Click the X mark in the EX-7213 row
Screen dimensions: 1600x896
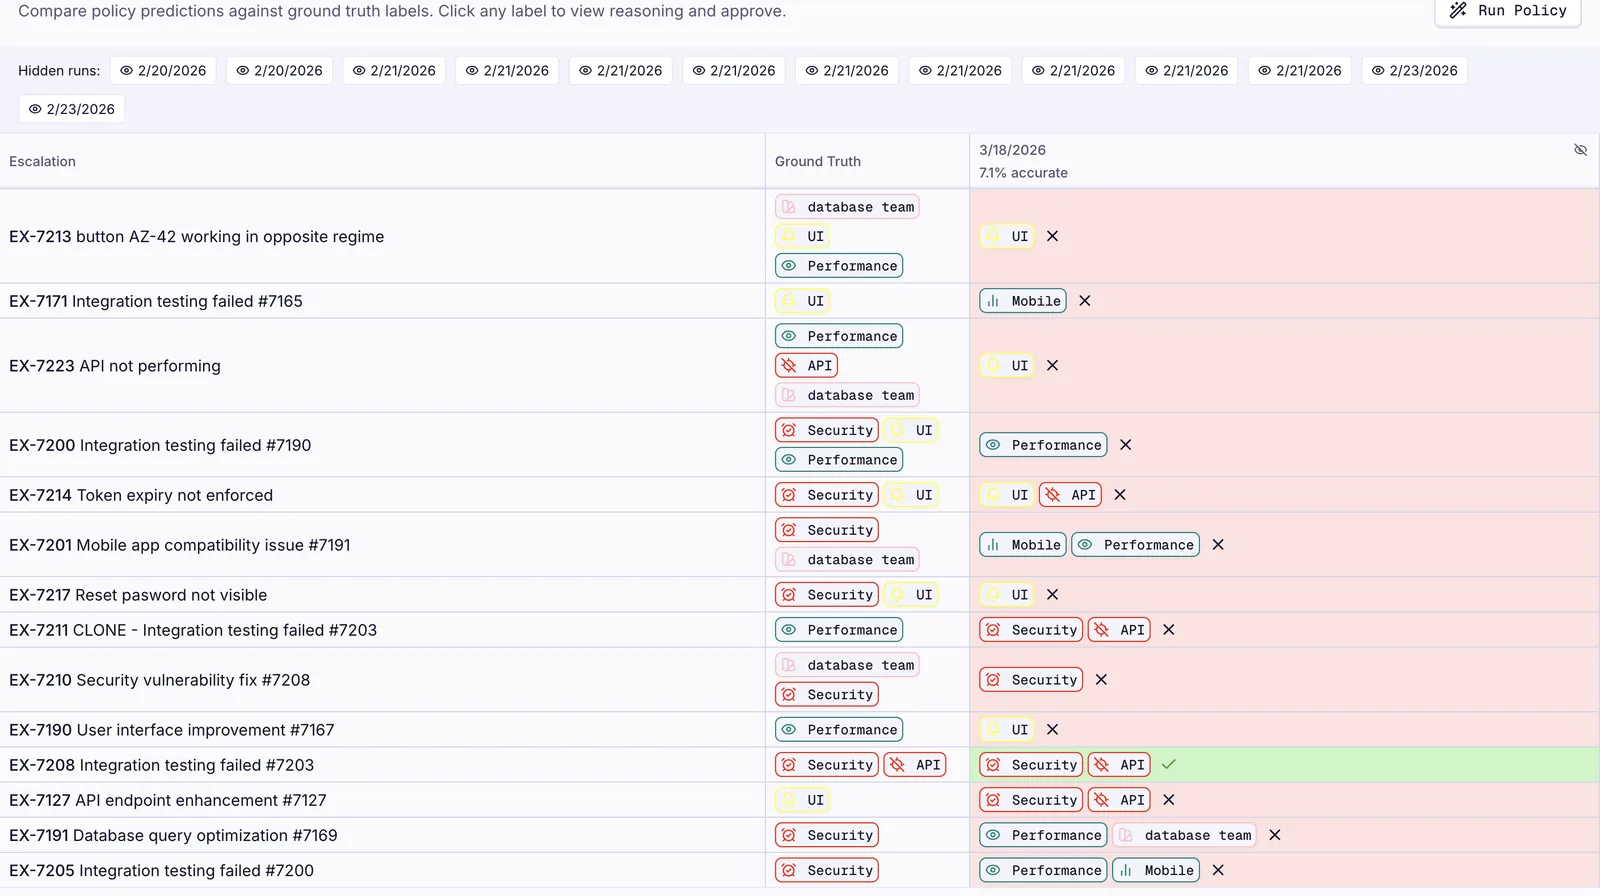click(1052, 237)
